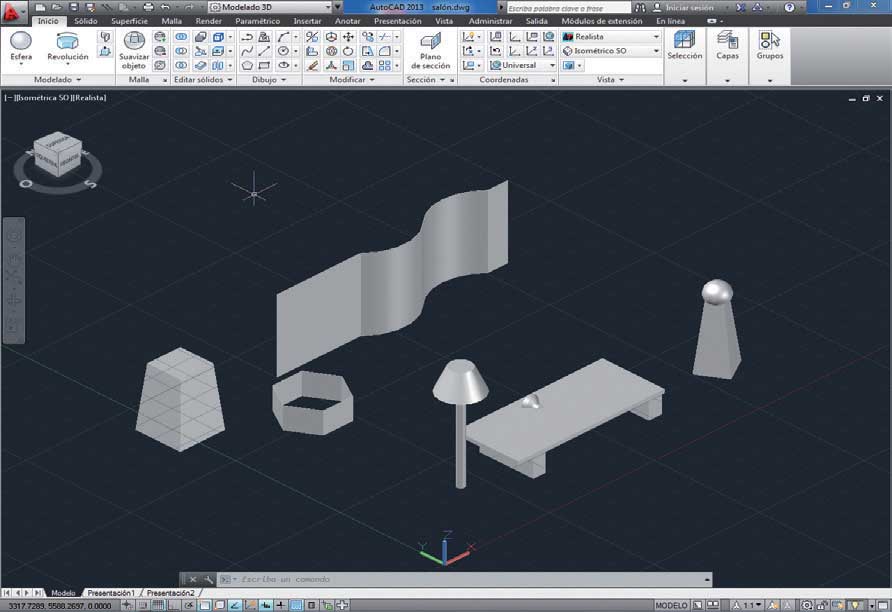Toggle ortho mode in status bar
This screenshot has width=892, height=612.
(174, 606)
